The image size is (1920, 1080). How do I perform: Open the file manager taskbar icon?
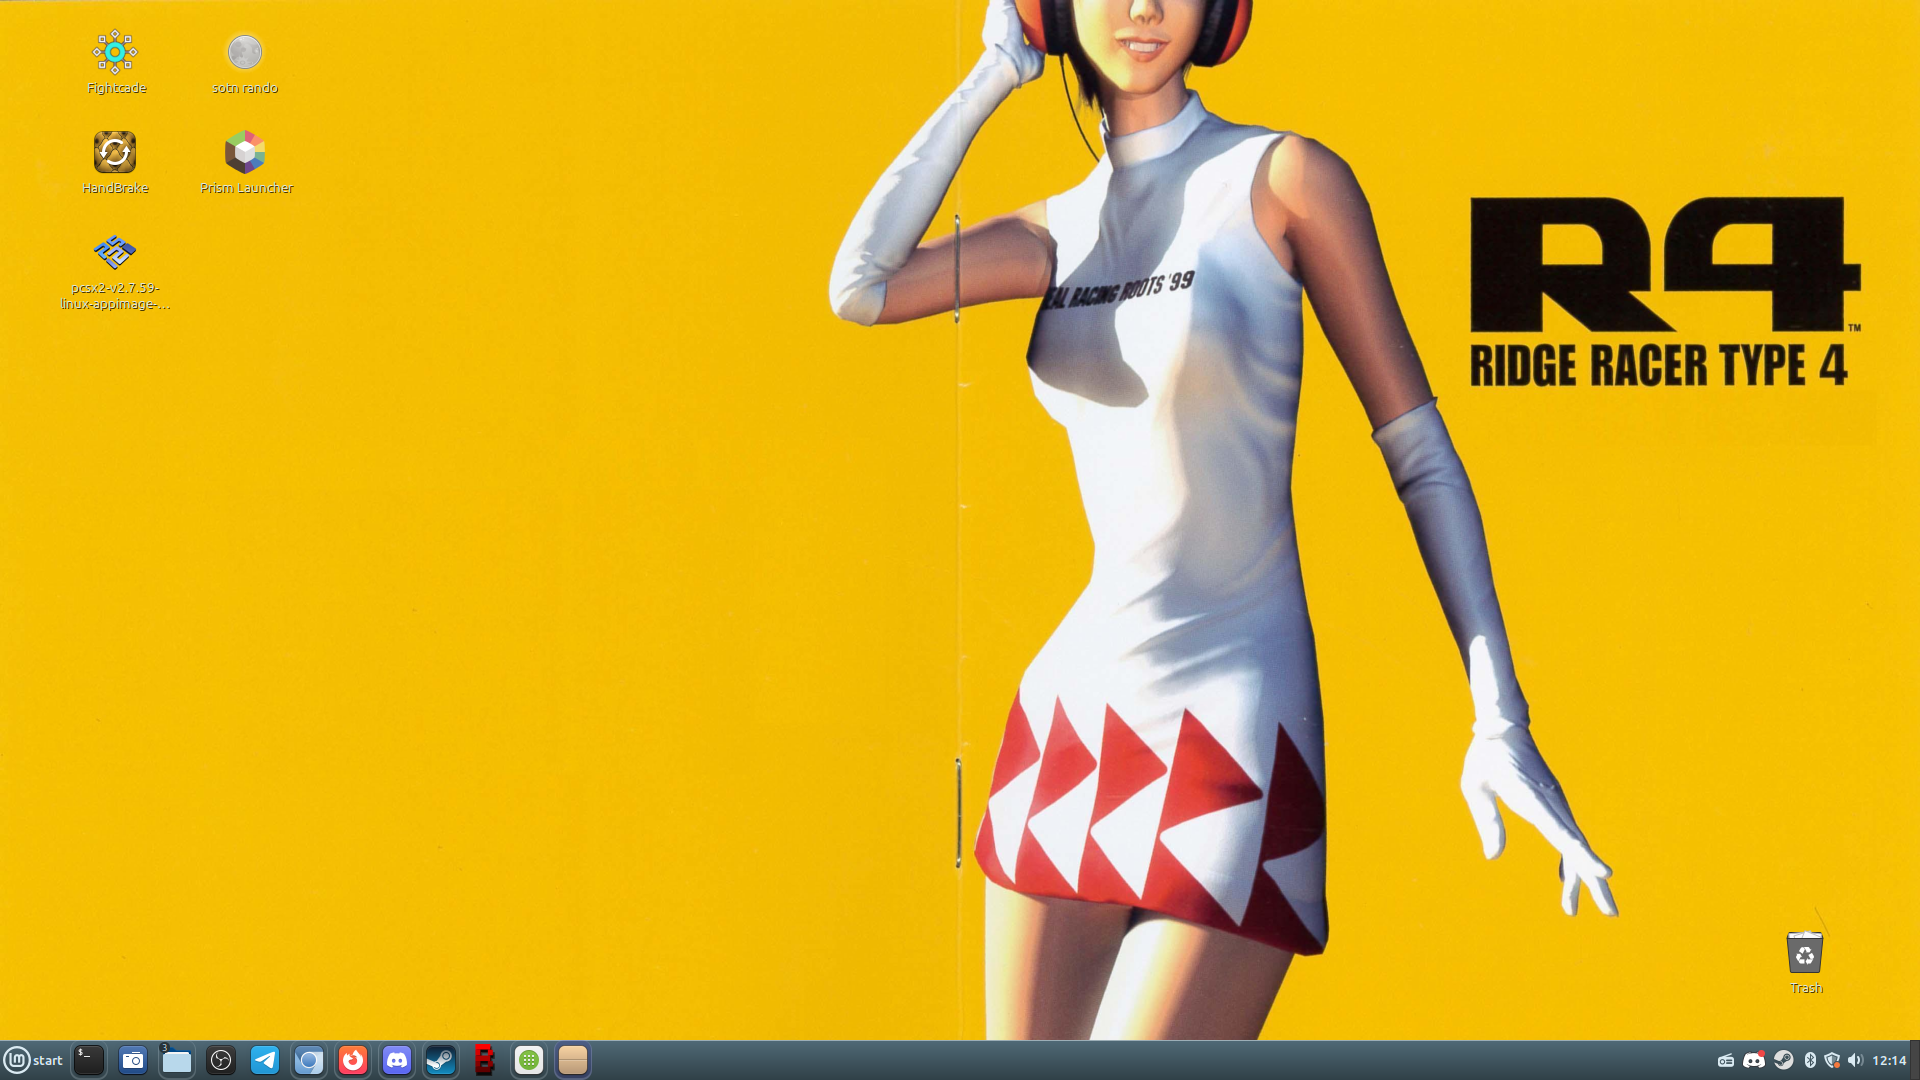[177, 1060]
